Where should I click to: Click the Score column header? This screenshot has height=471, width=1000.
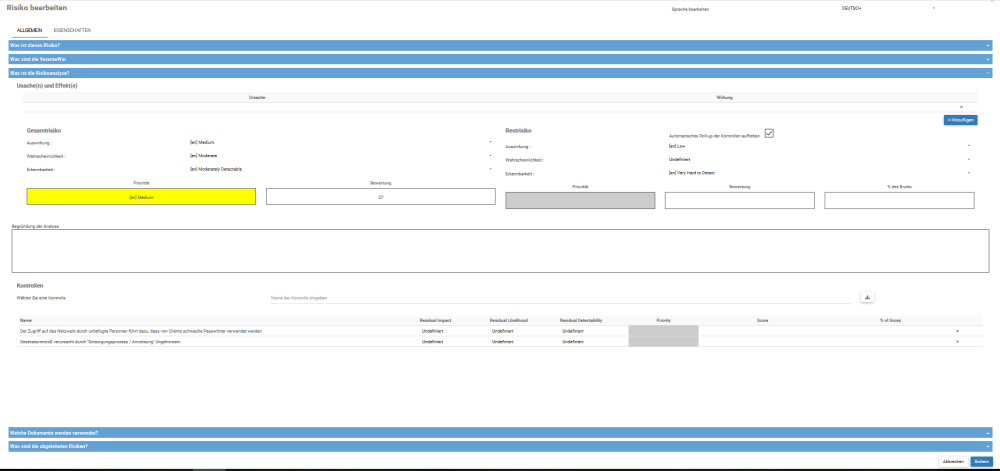[762, 320]
